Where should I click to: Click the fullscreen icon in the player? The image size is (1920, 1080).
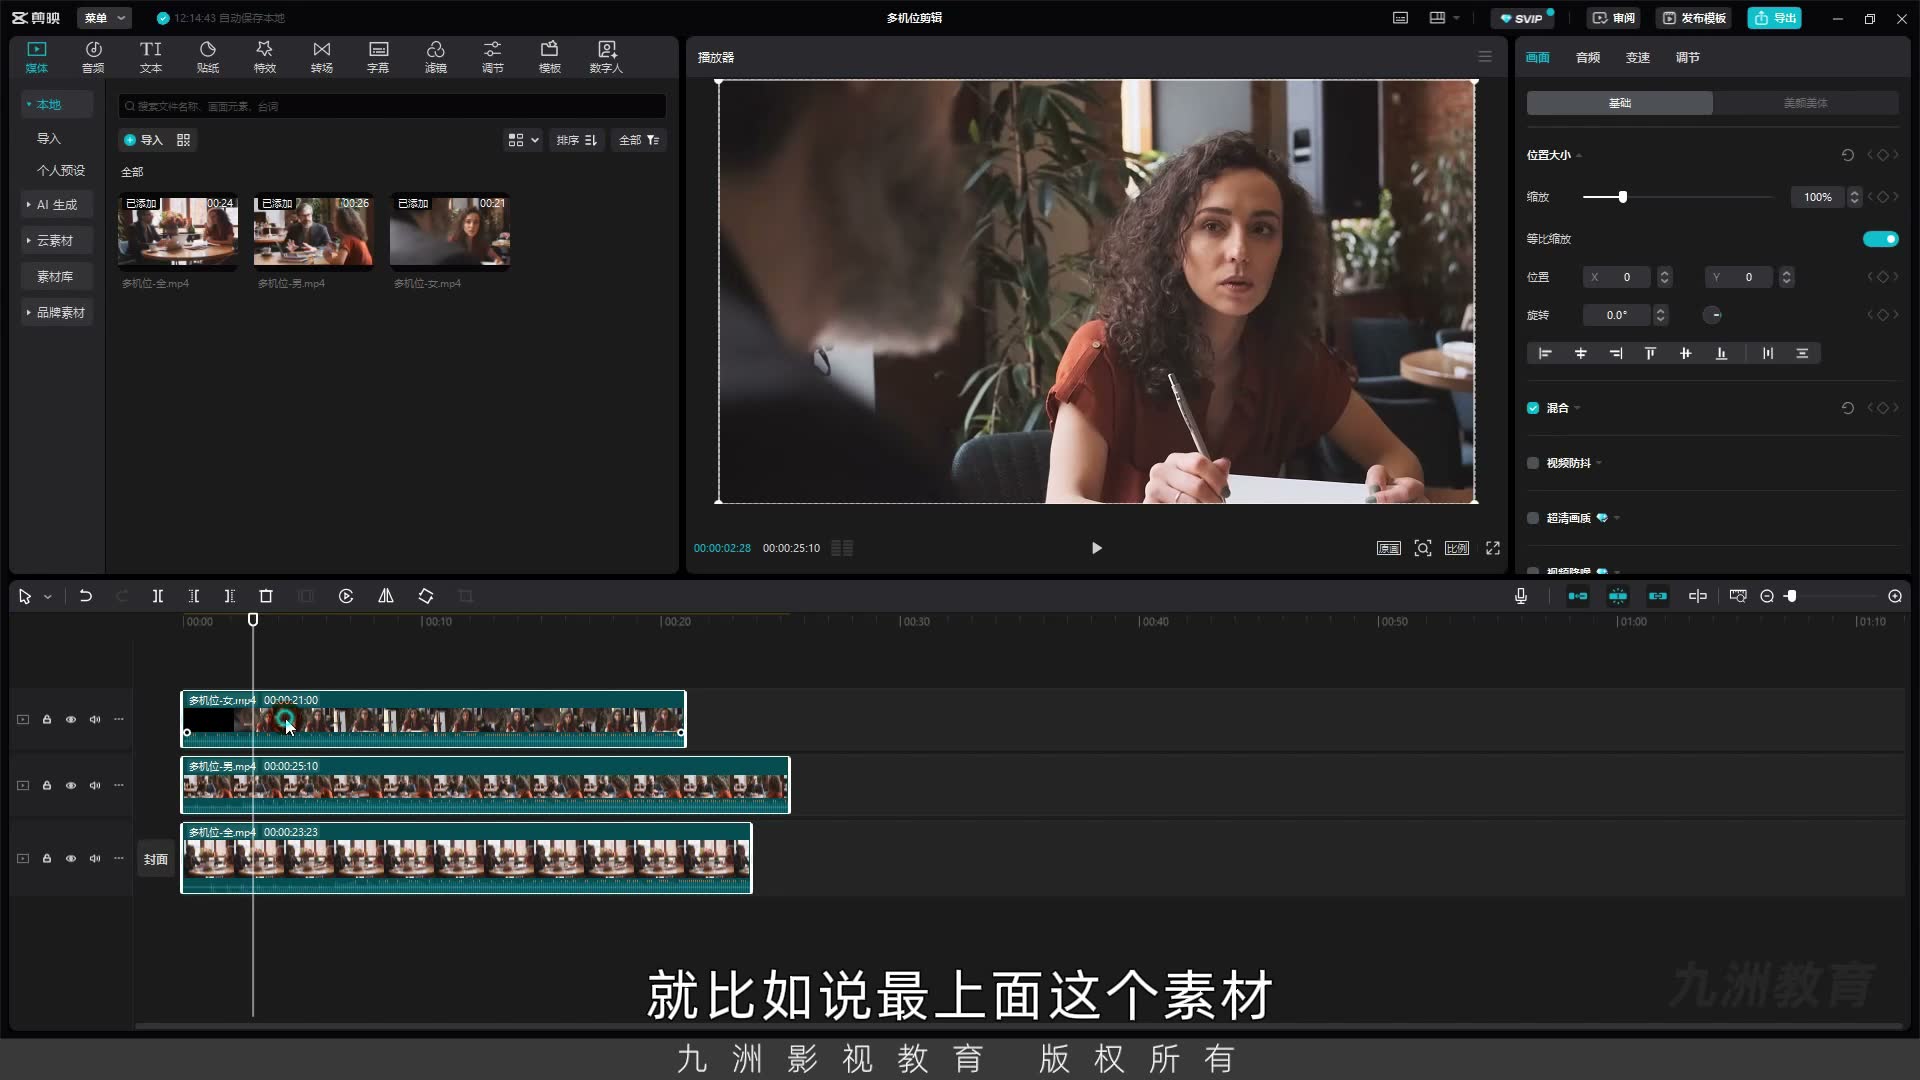1493,548
